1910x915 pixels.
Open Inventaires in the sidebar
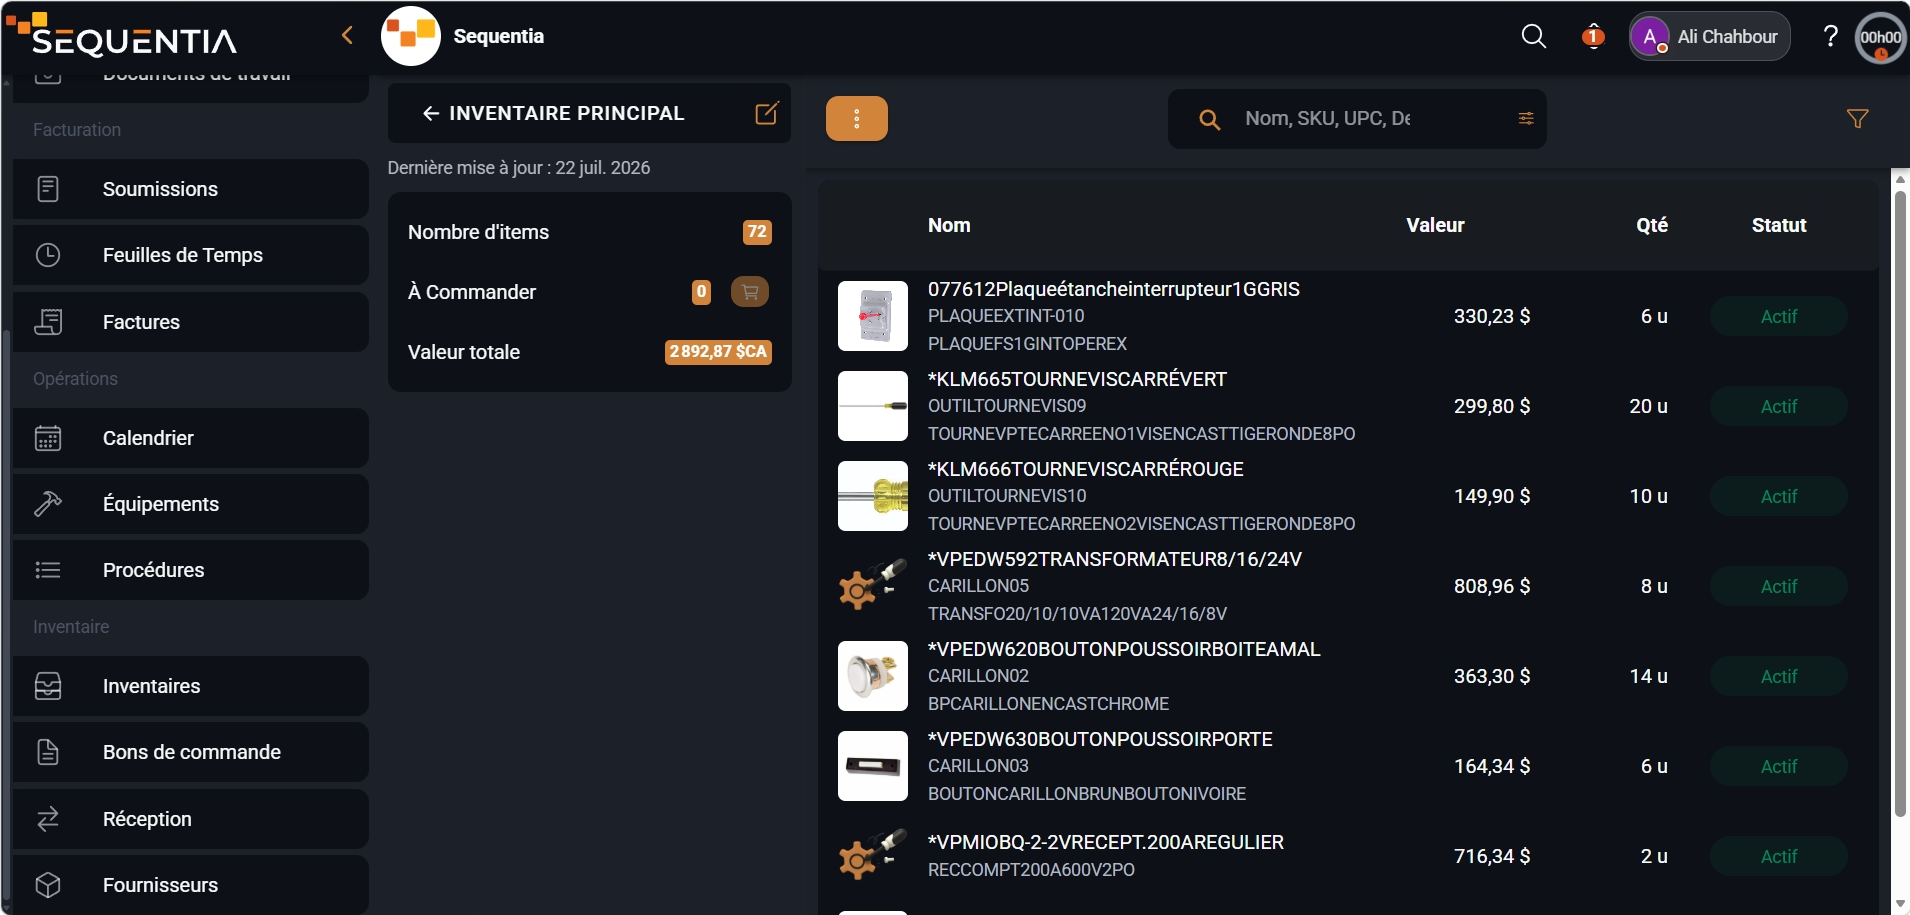point(190,686)
